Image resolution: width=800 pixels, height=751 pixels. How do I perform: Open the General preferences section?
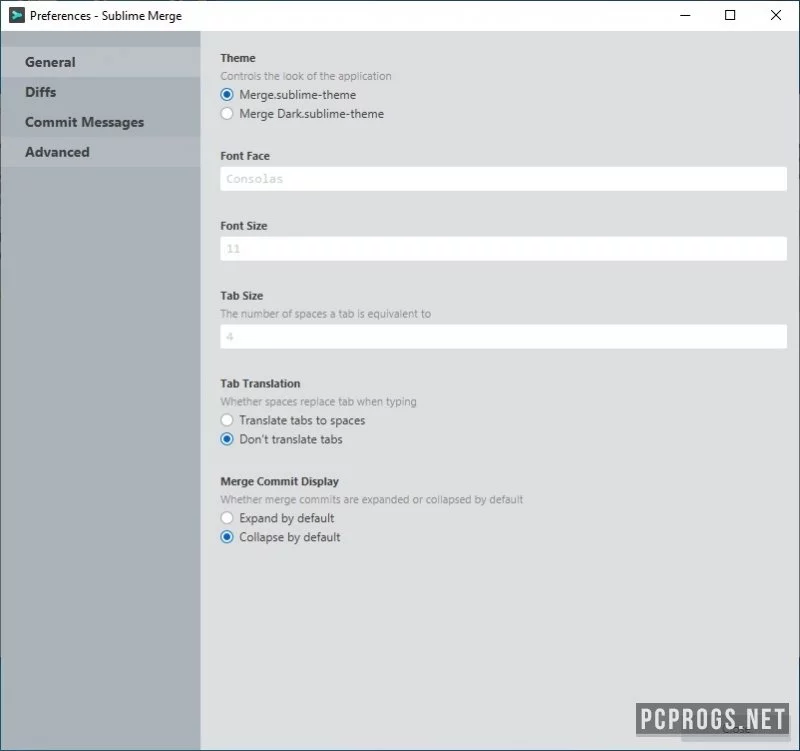(100, 62)
